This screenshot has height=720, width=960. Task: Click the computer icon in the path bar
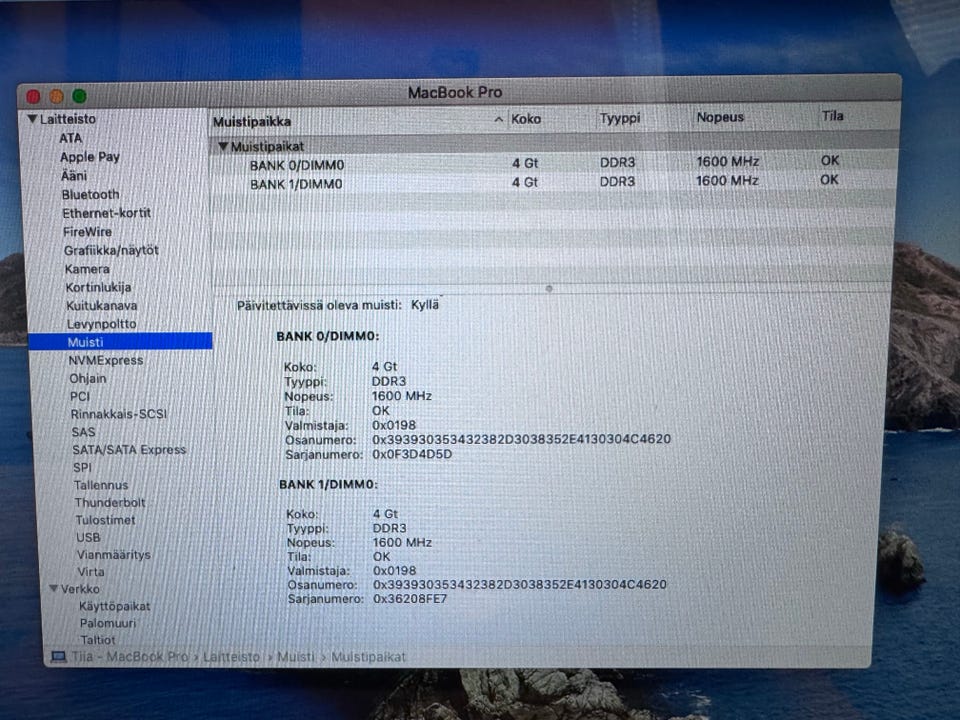point(58,657)
